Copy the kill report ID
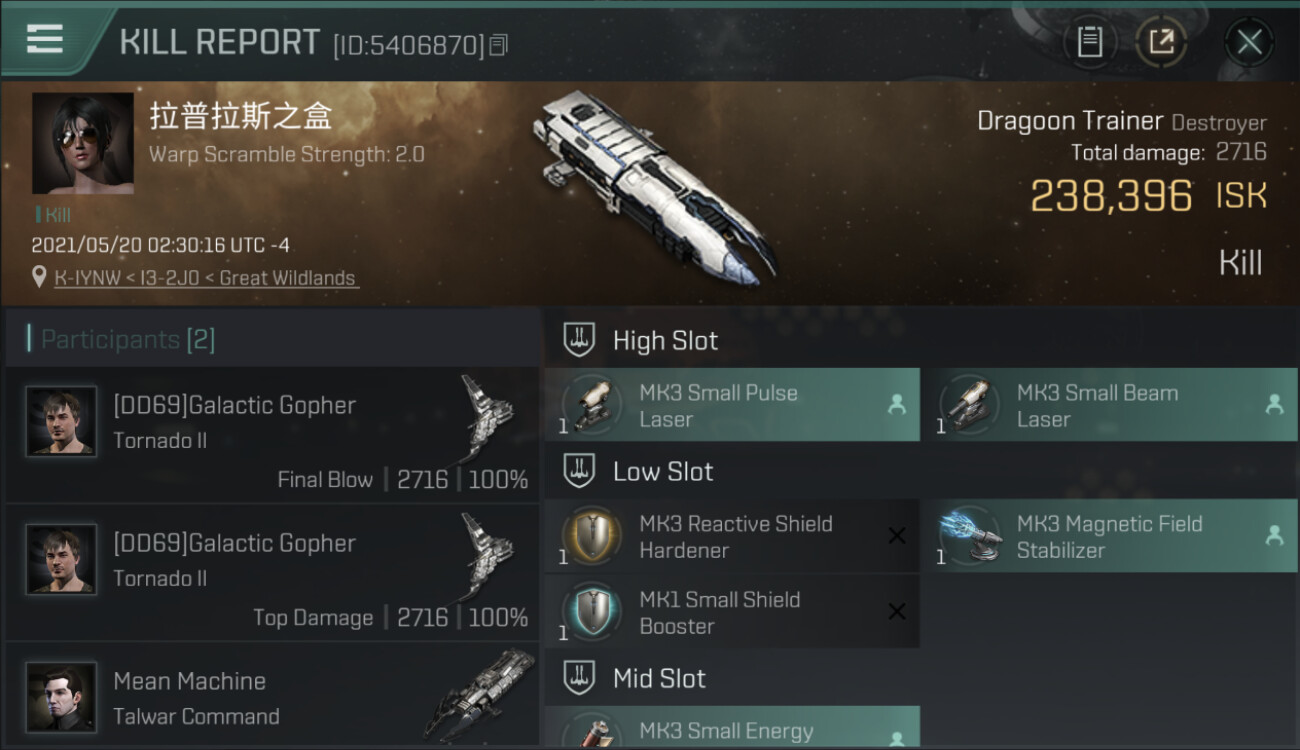Image resolution: width=1300 pixels, height=750 pixels. [498, 45]
